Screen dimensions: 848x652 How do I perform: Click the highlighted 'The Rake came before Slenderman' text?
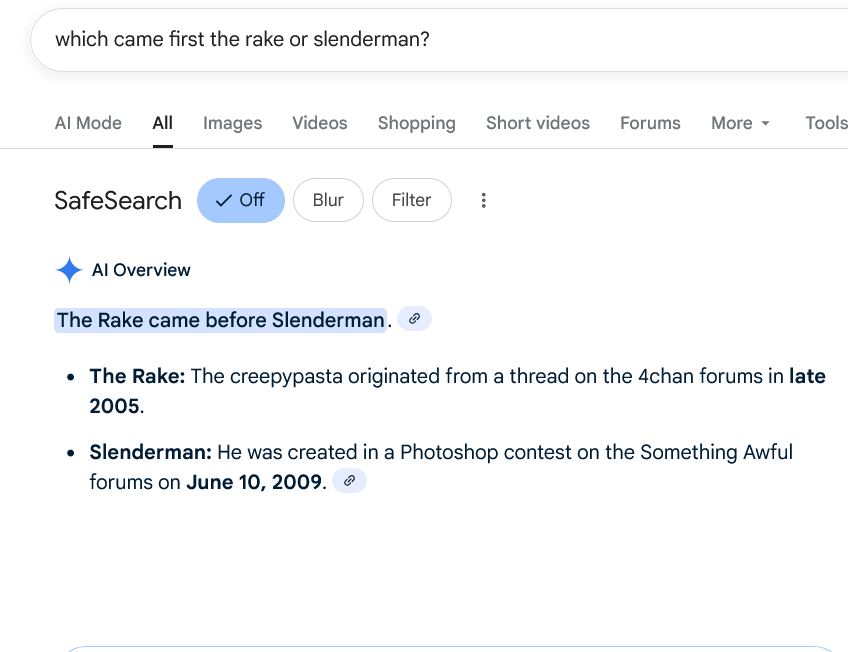coord(220,320)
